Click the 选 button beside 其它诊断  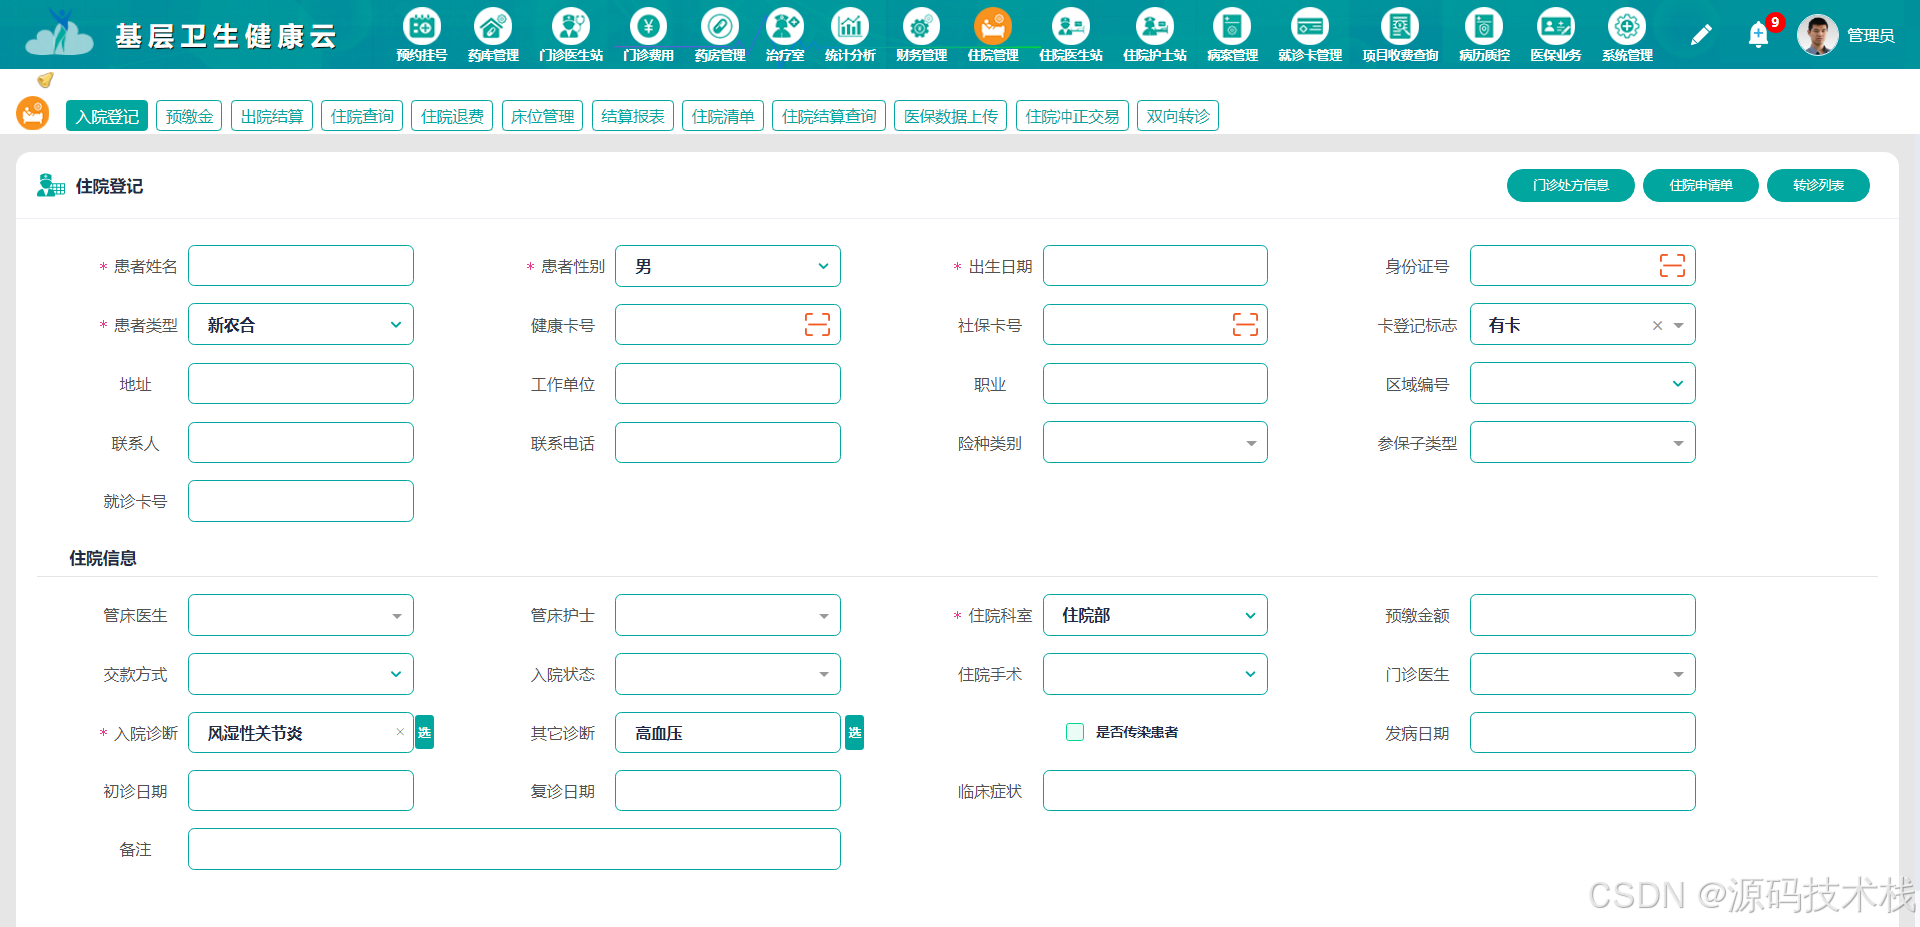(854, 732)
